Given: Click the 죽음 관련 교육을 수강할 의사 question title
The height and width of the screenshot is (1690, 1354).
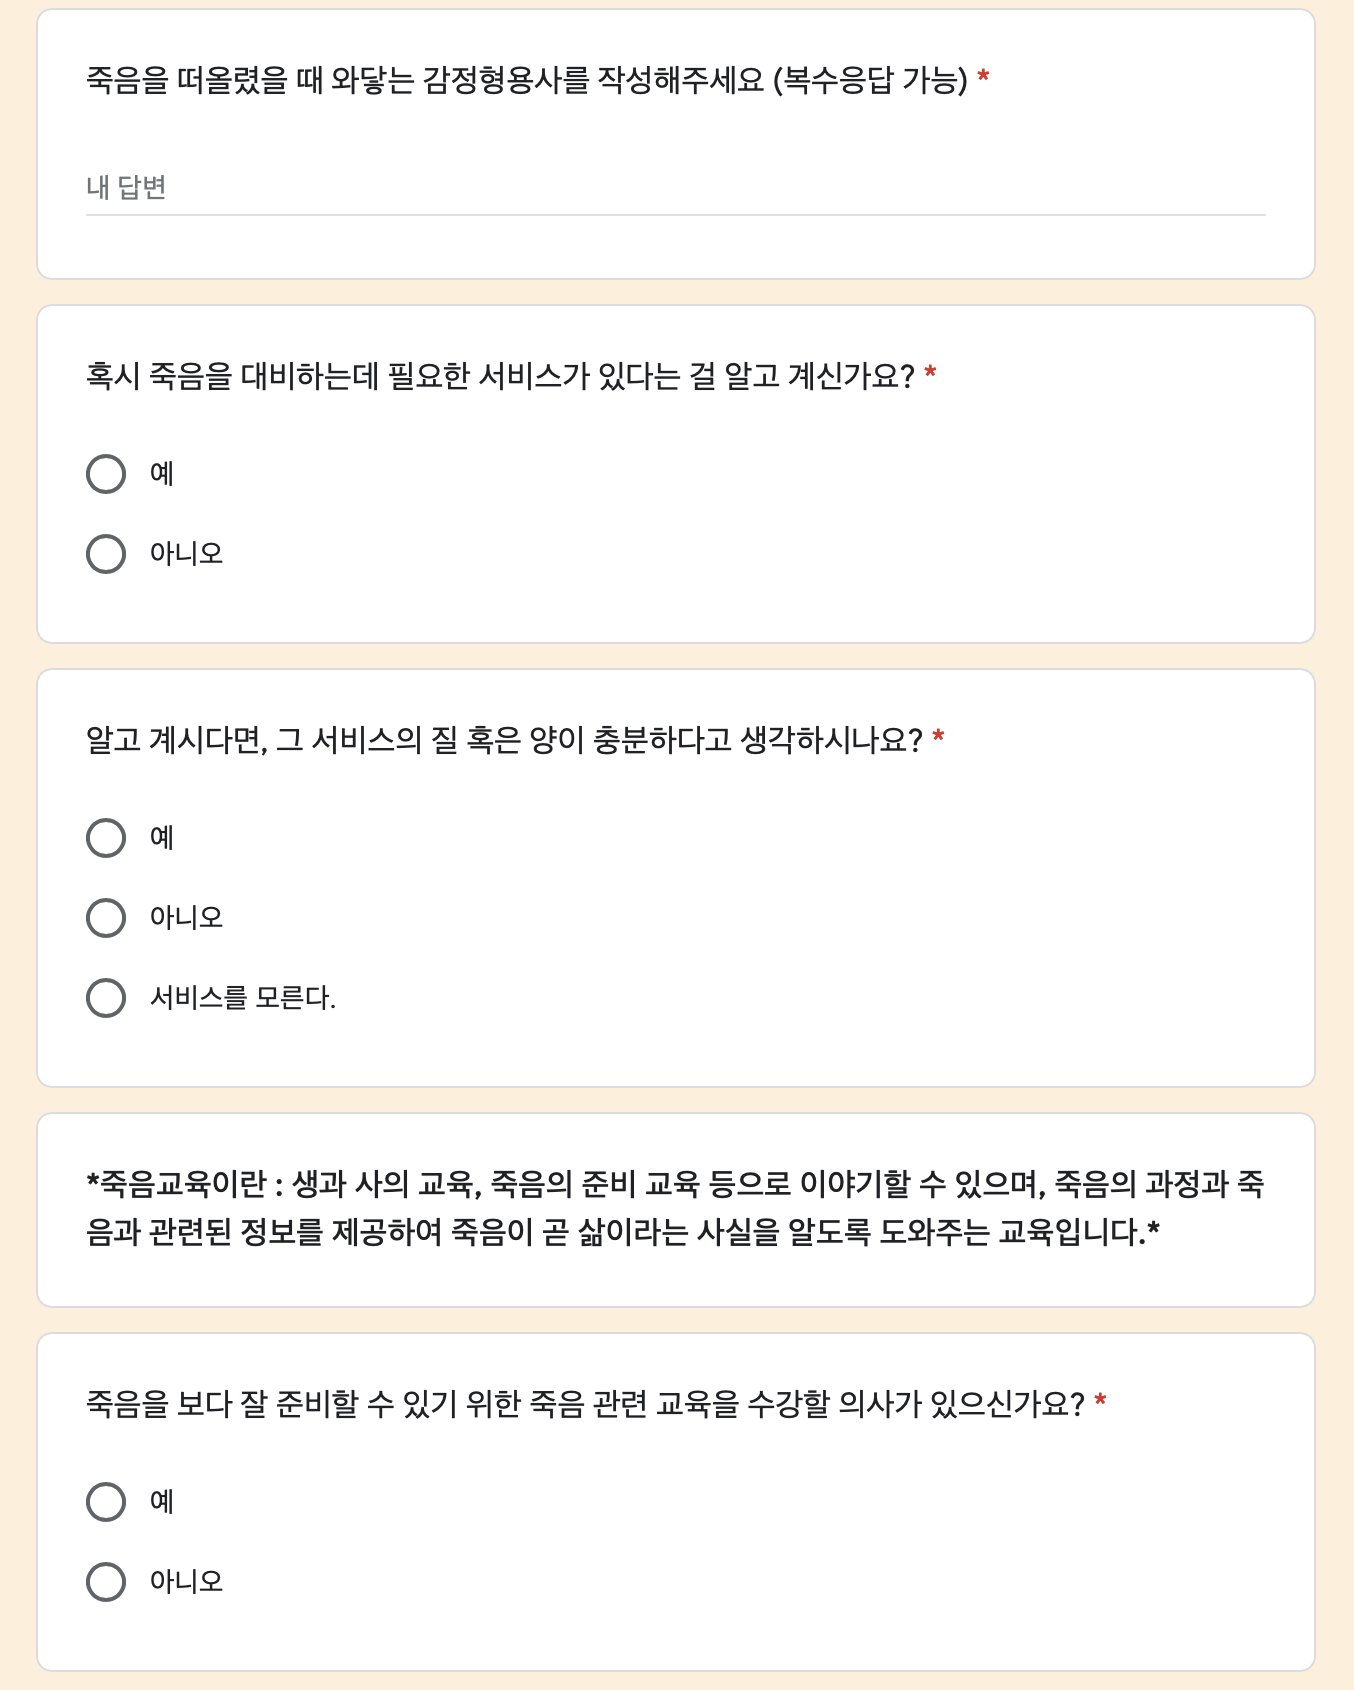Looking at the screenshot, I should [x=584, y=1405].
